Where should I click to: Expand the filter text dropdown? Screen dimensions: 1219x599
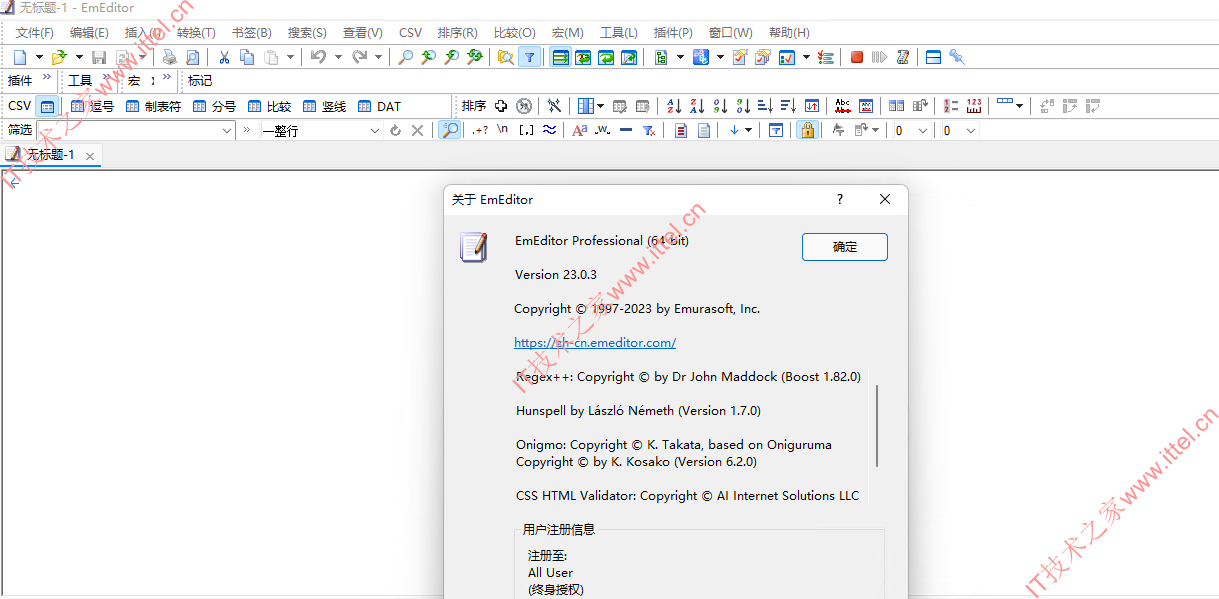click(226, 130)
